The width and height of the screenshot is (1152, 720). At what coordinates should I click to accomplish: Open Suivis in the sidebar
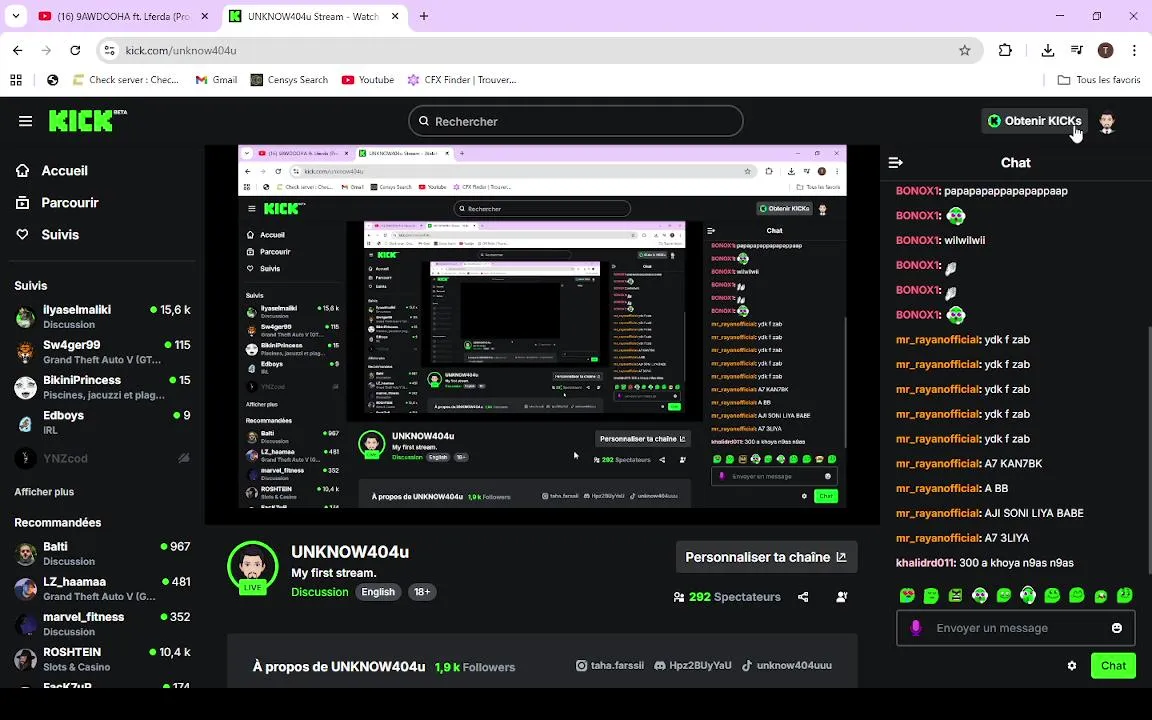[x=47, y=235]
